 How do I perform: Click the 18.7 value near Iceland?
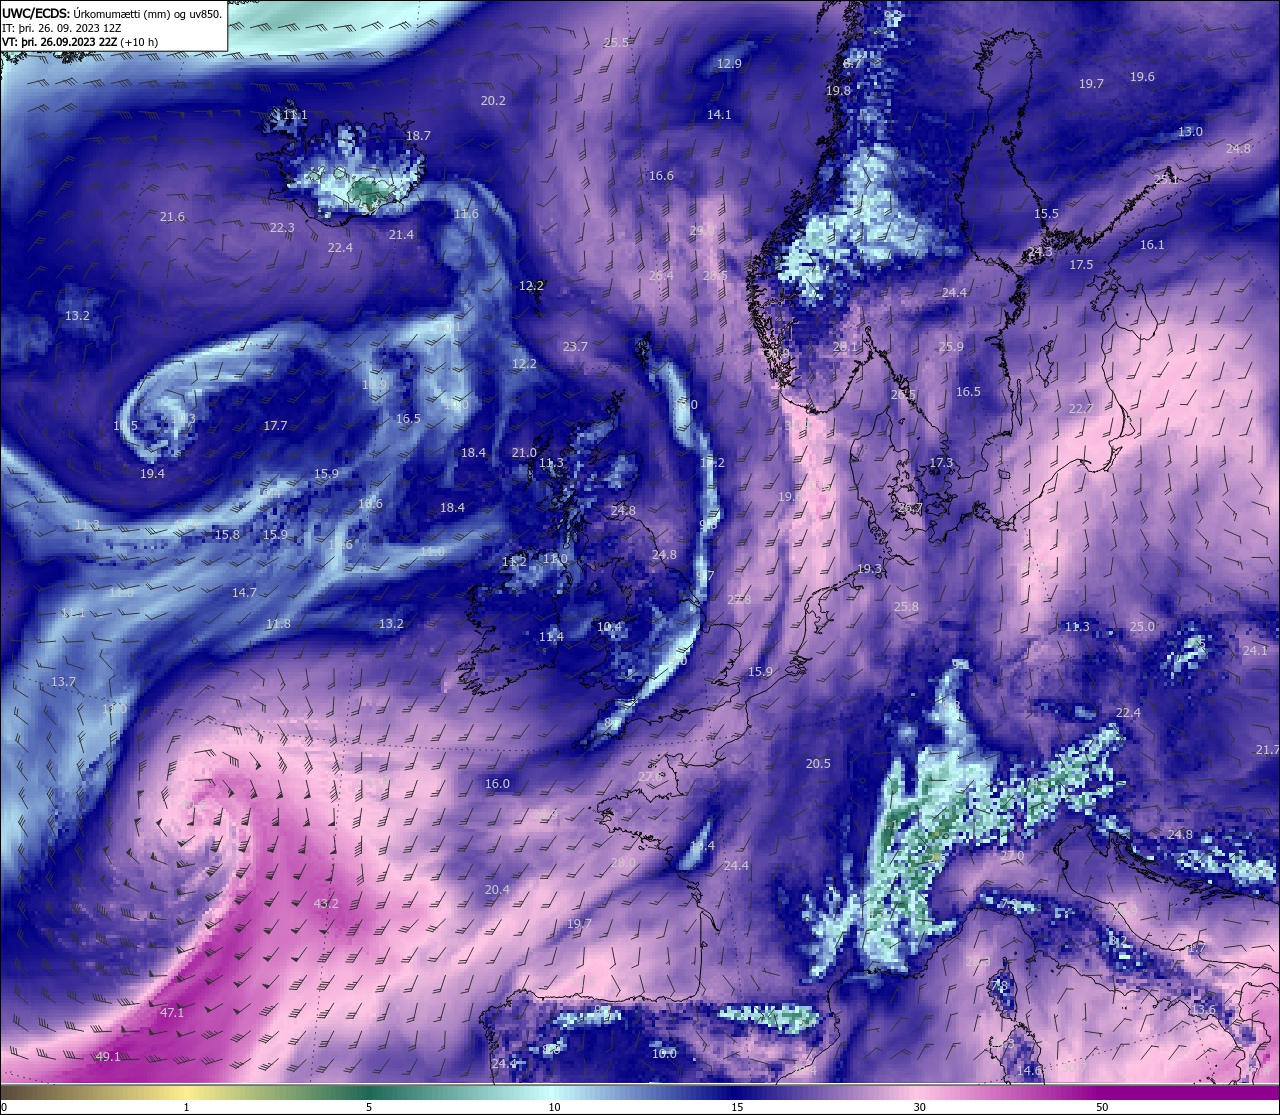click(418, 135)
